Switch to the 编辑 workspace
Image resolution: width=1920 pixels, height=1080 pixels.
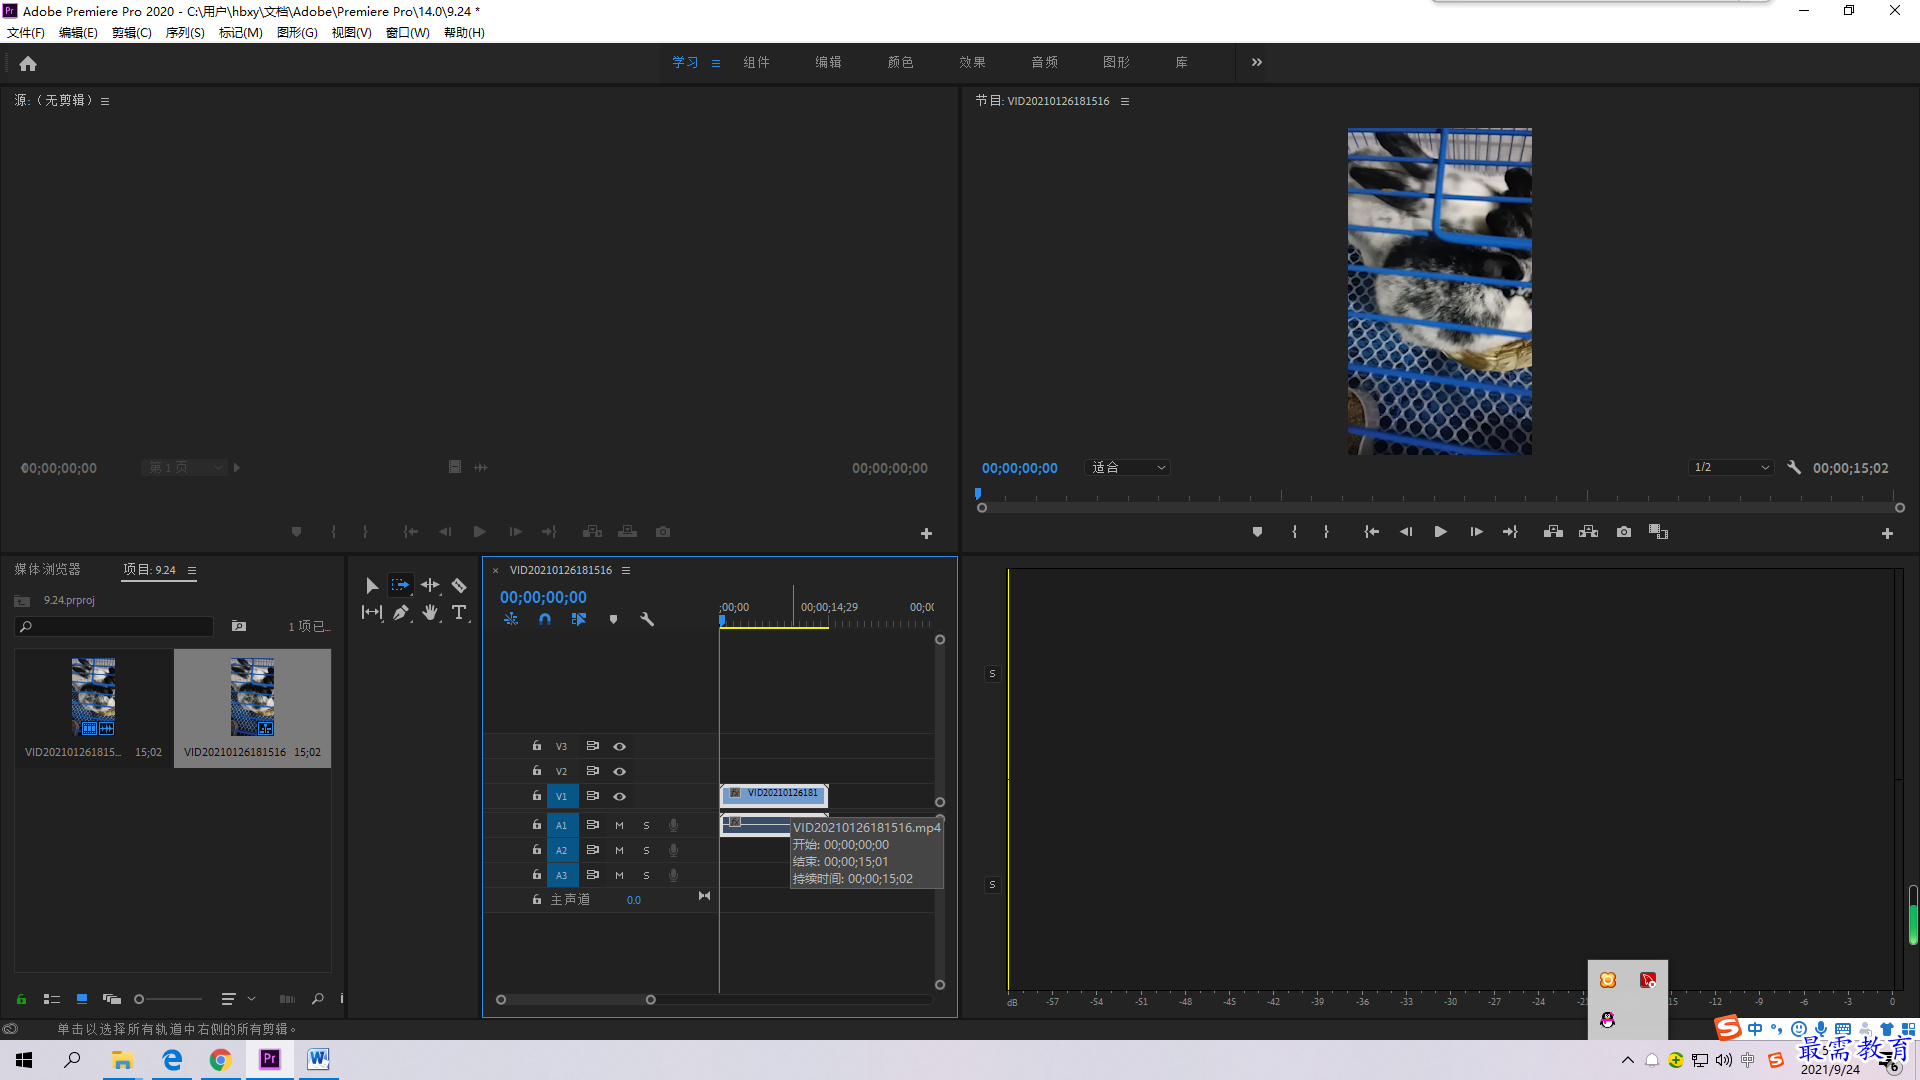pyautogui.click(x=828, y=62)
